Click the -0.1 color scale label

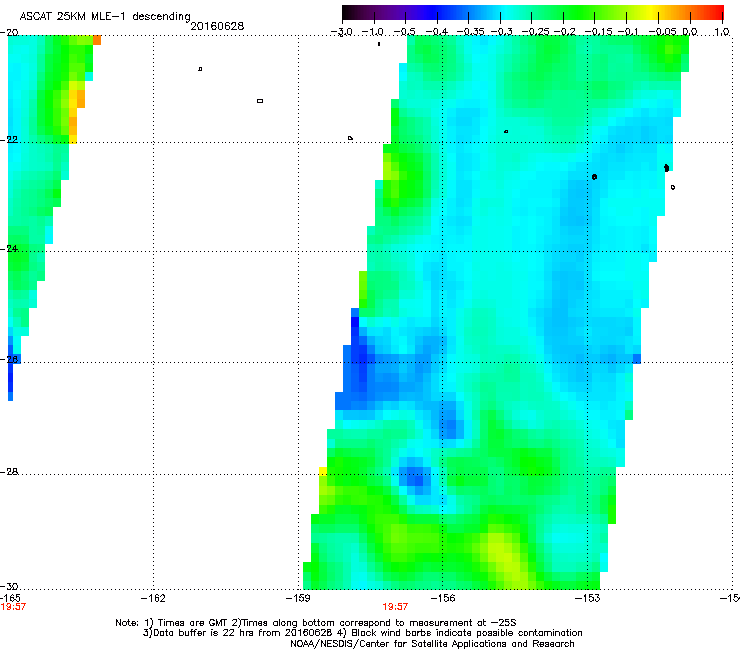(628, 32)
